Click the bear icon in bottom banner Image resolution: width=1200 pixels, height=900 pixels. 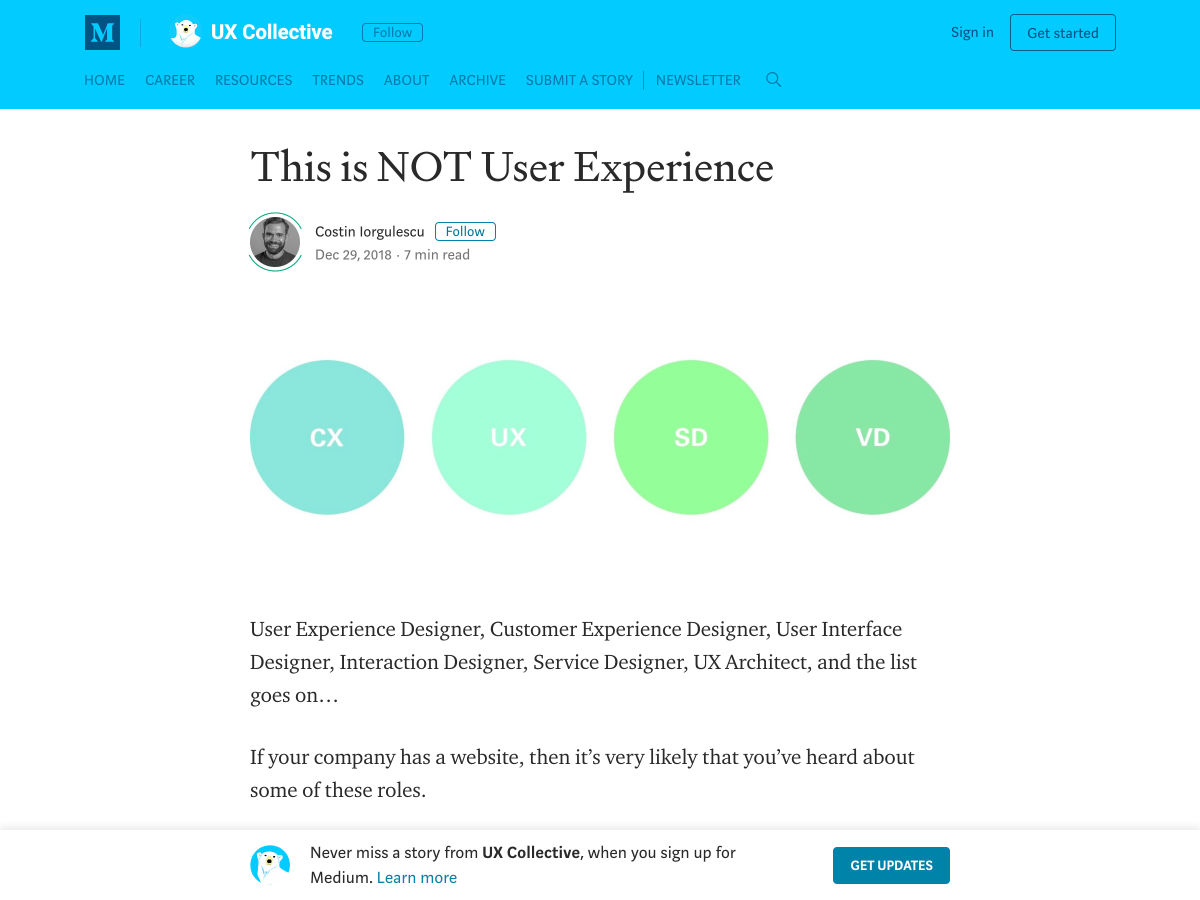pos(270,865)
